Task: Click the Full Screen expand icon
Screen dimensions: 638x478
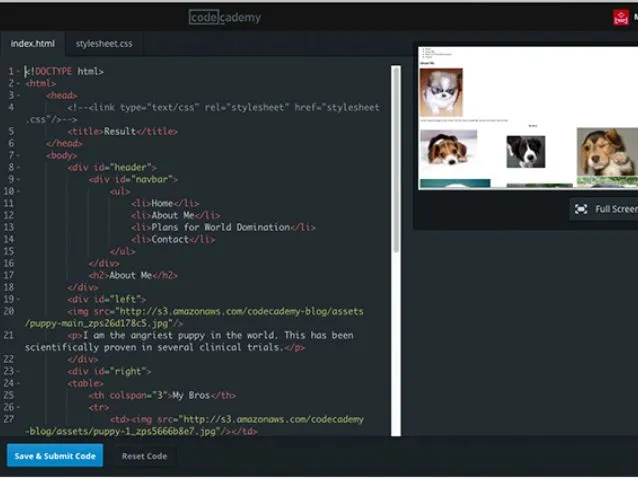Action: pyautogui.click(x=581, y=209)
